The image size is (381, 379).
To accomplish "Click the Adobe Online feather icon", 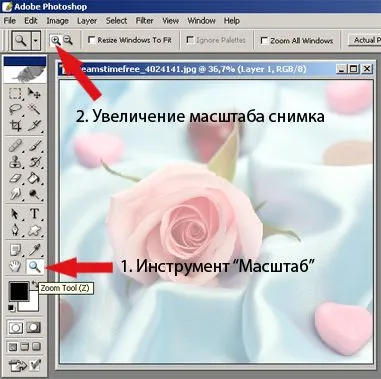I will tap(25, 74).
